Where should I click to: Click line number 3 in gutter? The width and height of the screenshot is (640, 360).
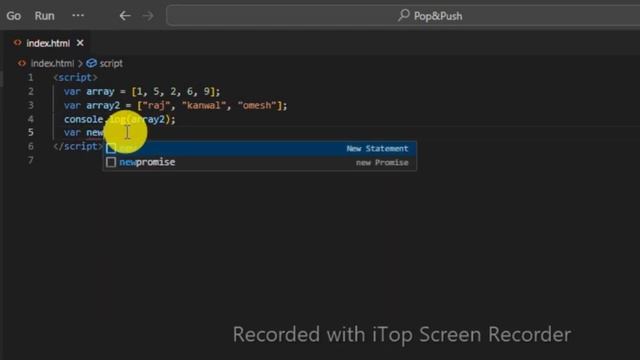pyautogui.click(x=31, y=105)
